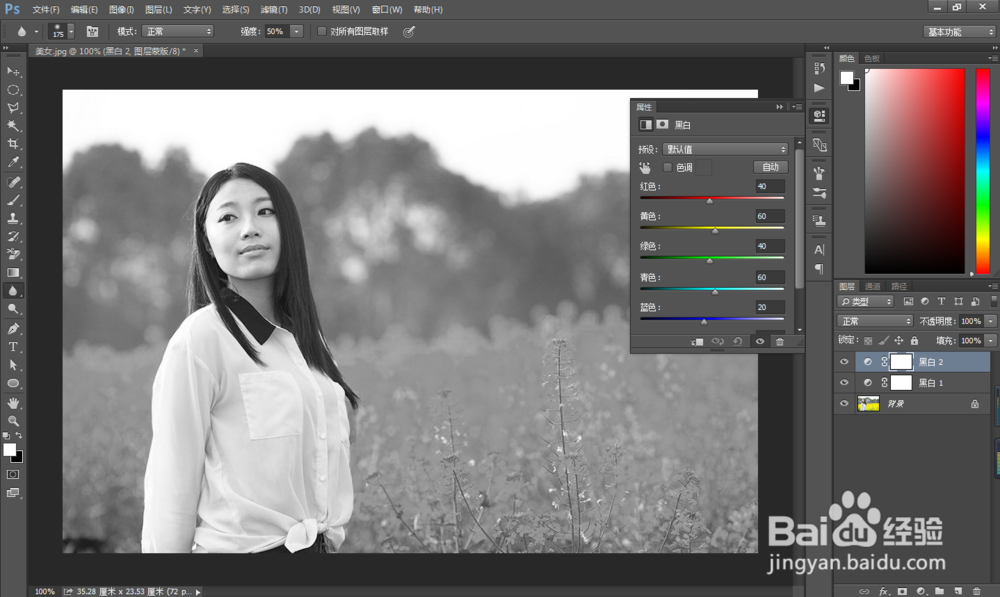This screenshot has width=1000, height=597.
Task: Open layer filter type dropdown
Action: pyautogui.click(x=866, y=302)
